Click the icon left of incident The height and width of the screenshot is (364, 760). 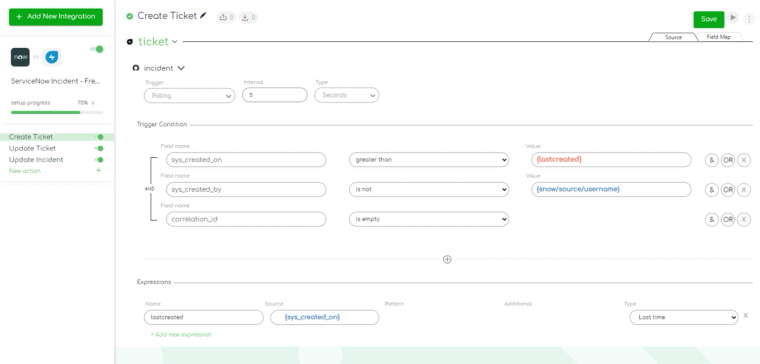136,68
